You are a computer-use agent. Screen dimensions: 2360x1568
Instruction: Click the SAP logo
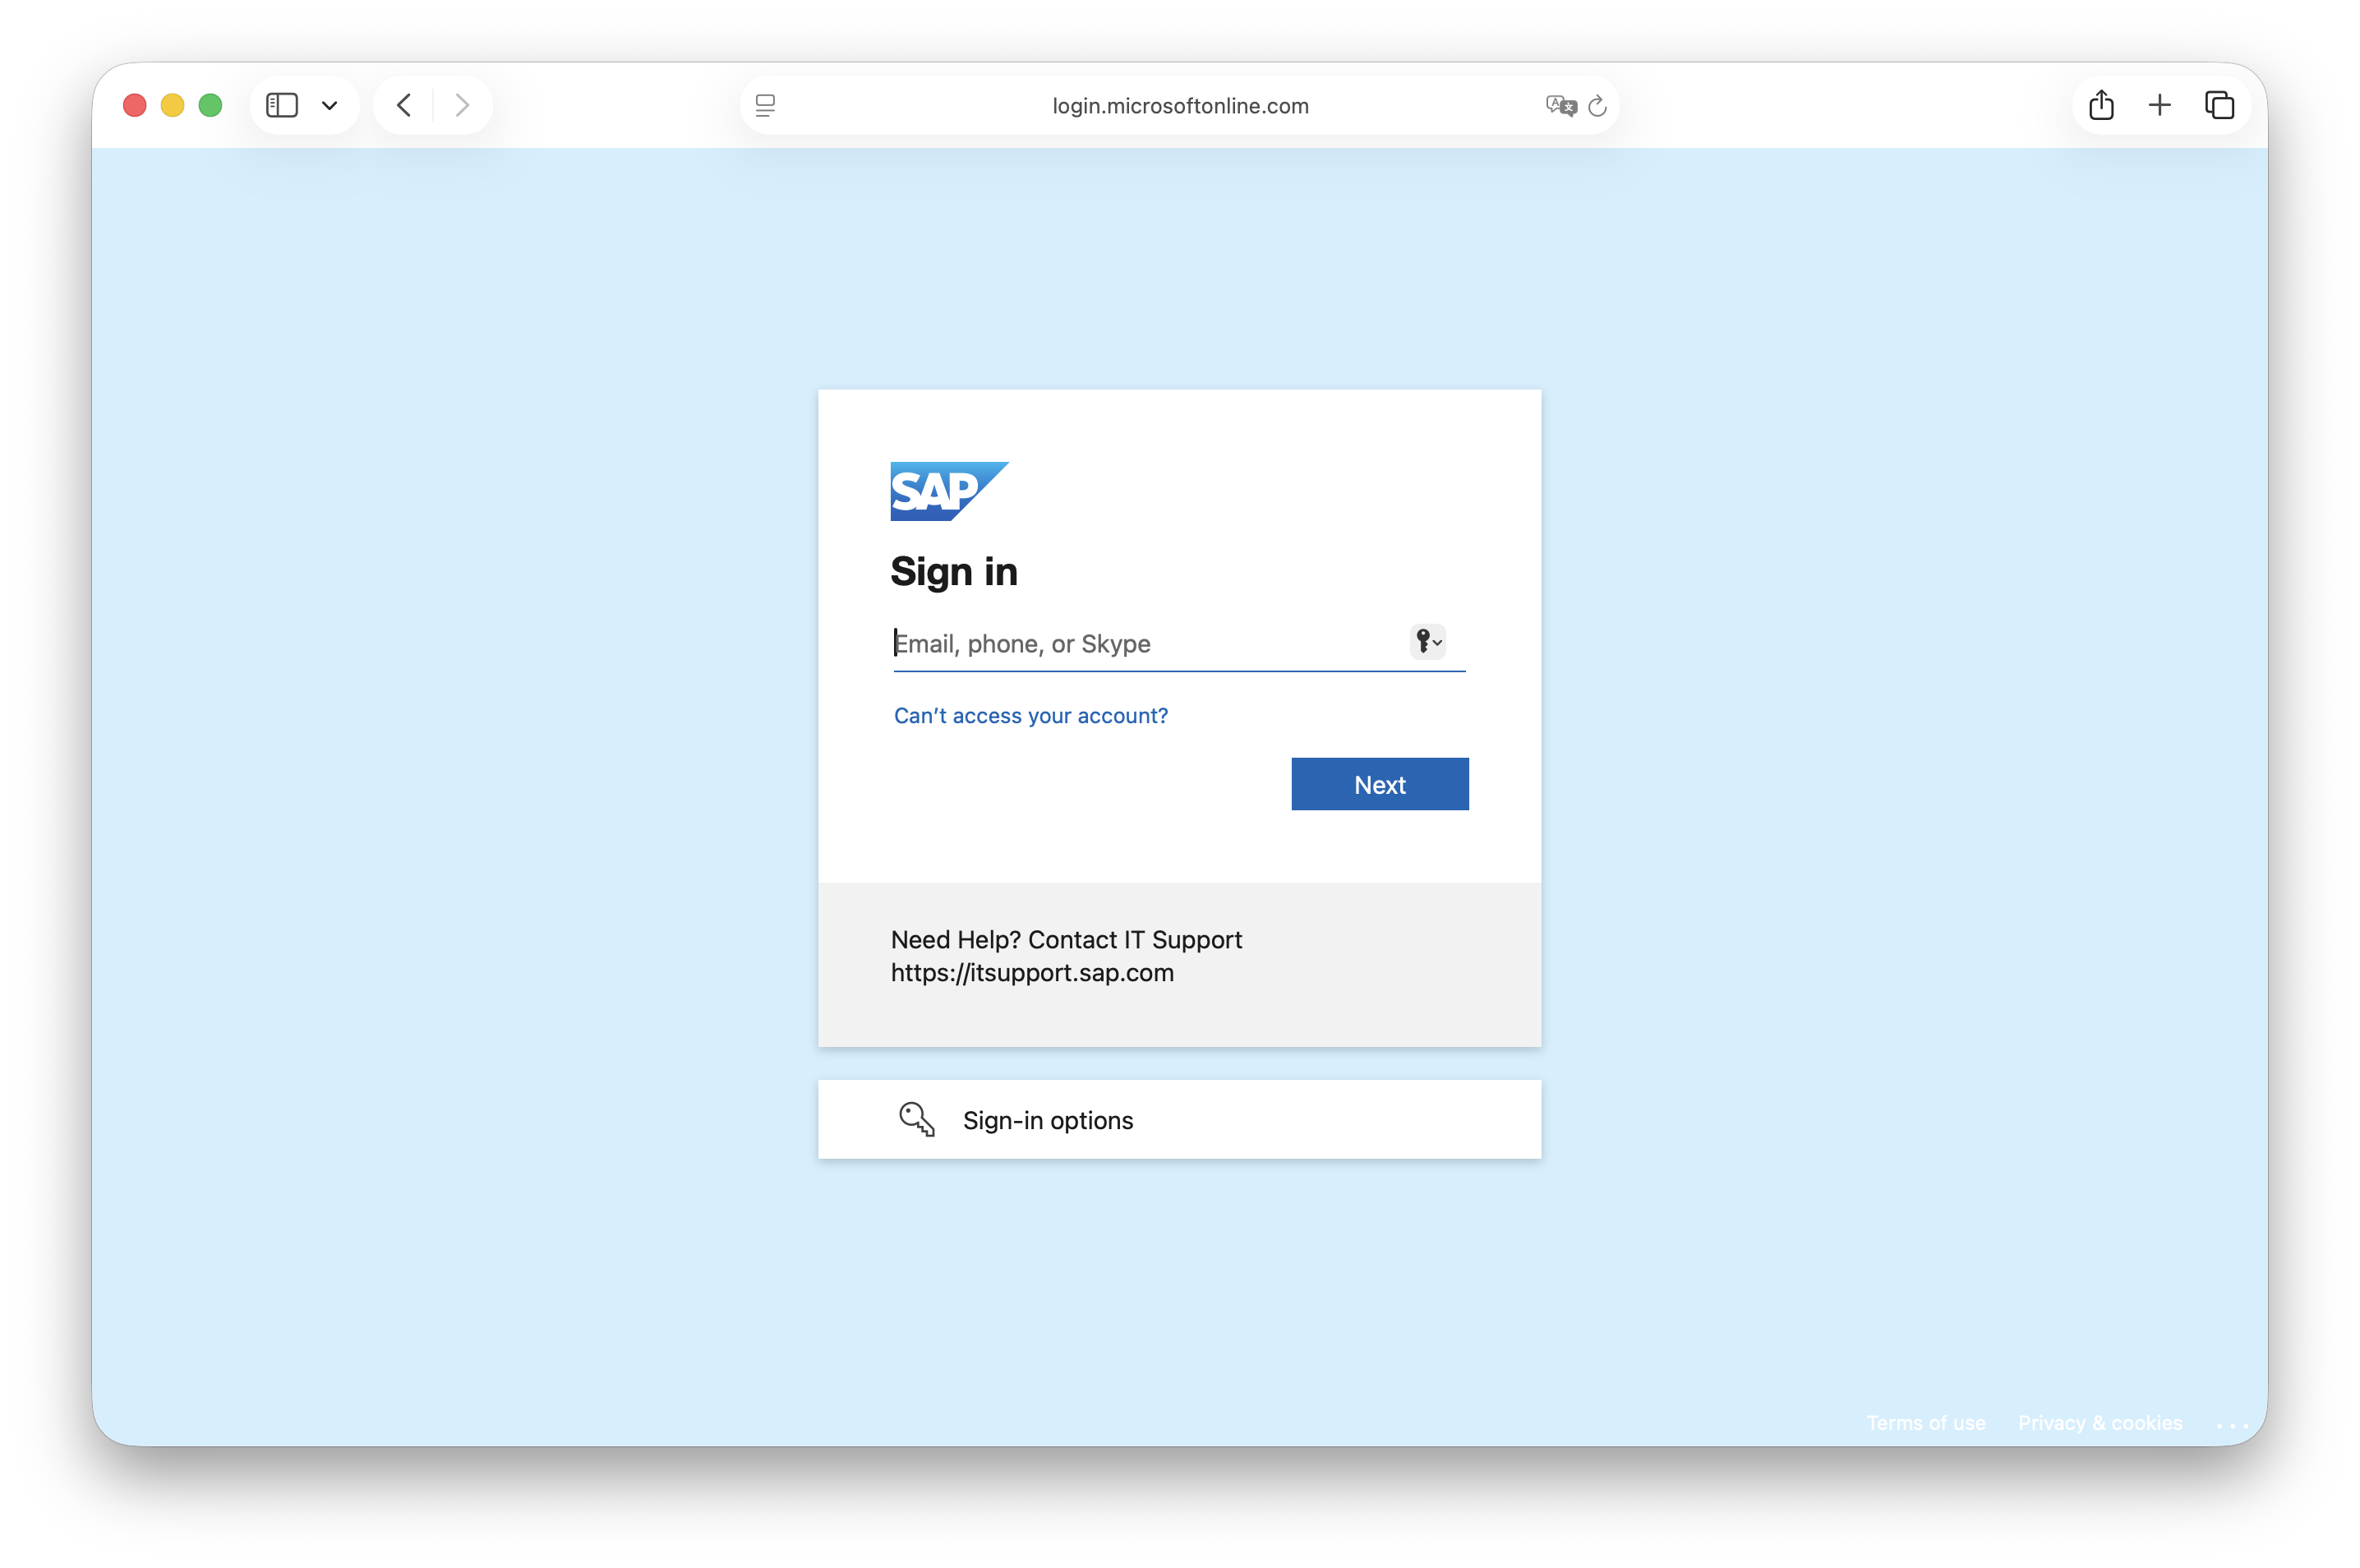948,491
